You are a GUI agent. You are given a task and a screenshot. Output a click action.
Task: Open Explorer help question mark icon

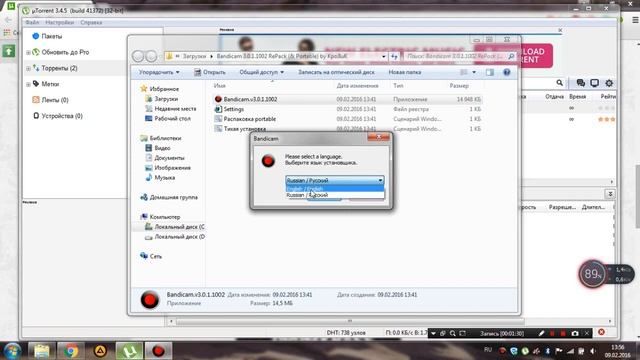tap(507, 72)
